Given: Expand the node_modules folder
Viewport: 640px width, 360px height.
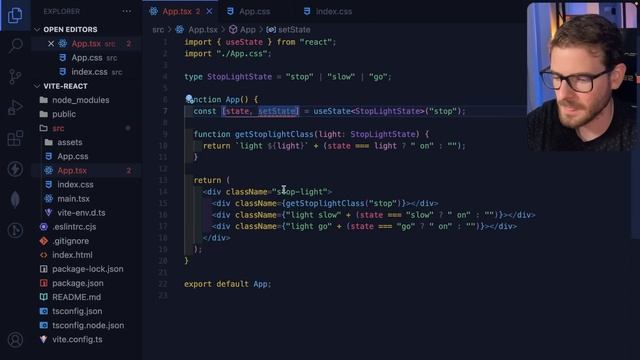Looking at the screenshot, I should tap(80, 100).
